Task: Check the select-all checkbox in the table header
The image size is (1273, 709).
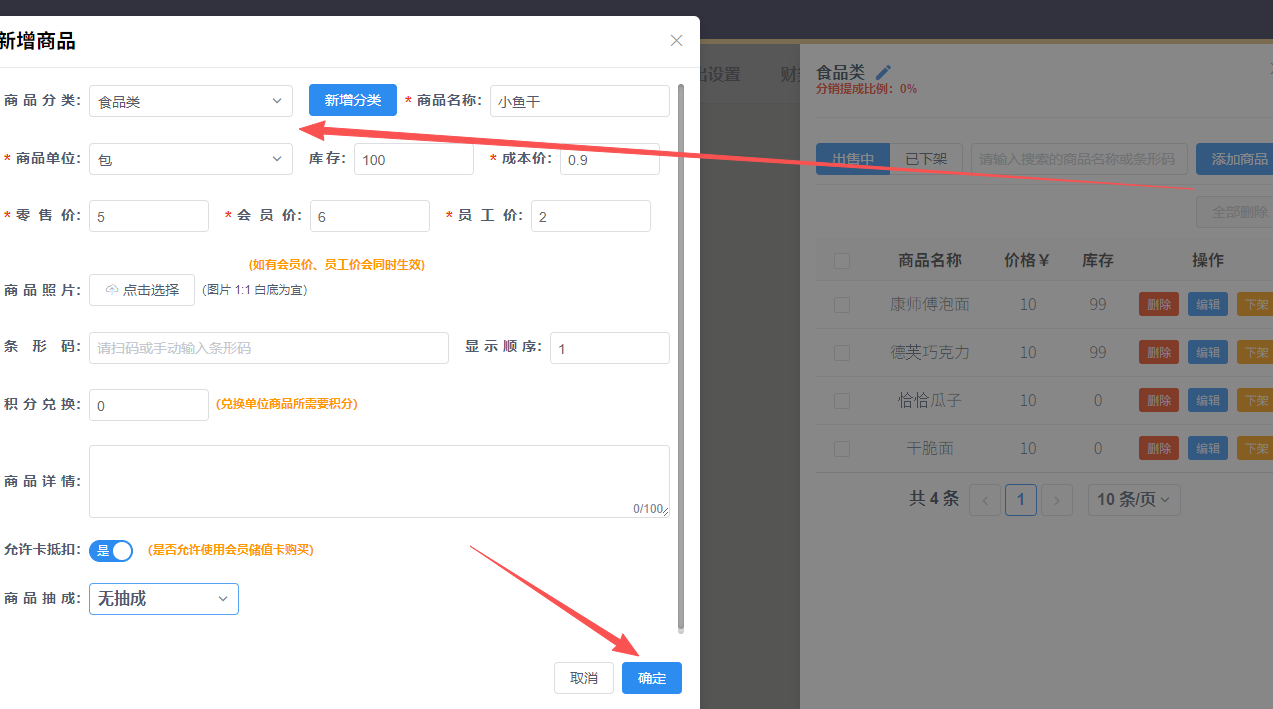Action: pyautogui.click(x=841, y=259)
